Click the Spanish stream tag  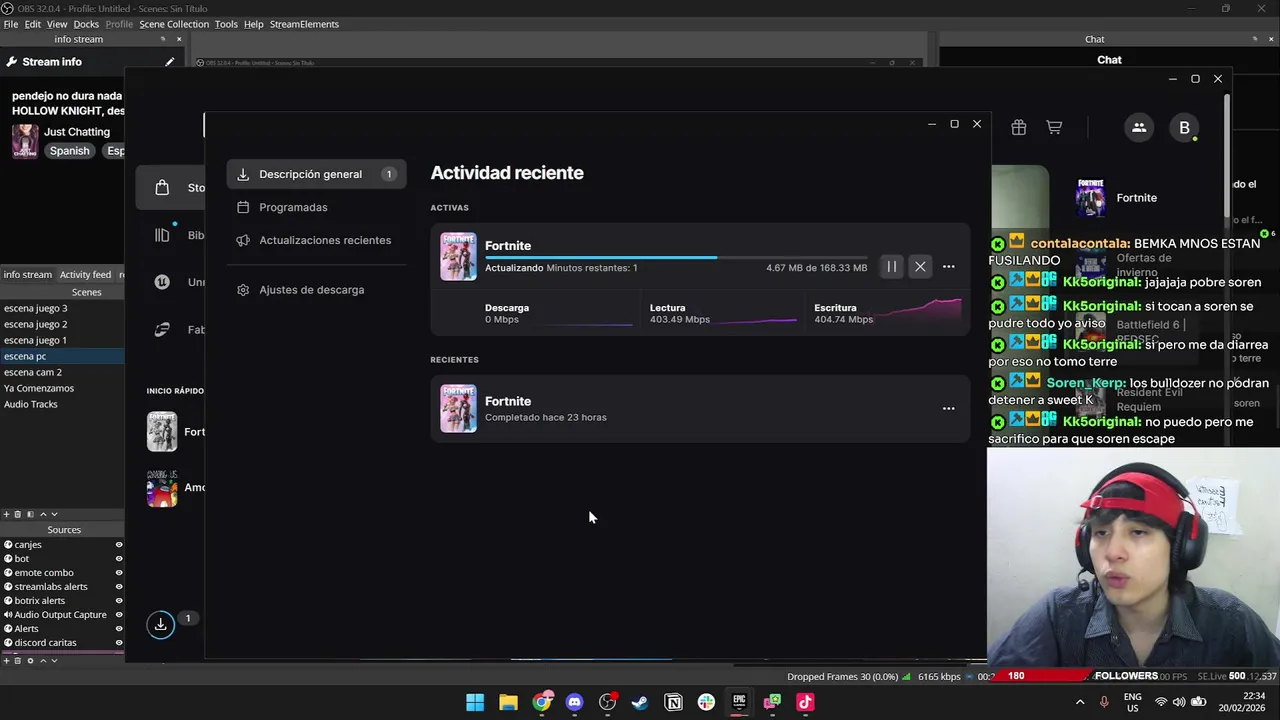[70, 151]
